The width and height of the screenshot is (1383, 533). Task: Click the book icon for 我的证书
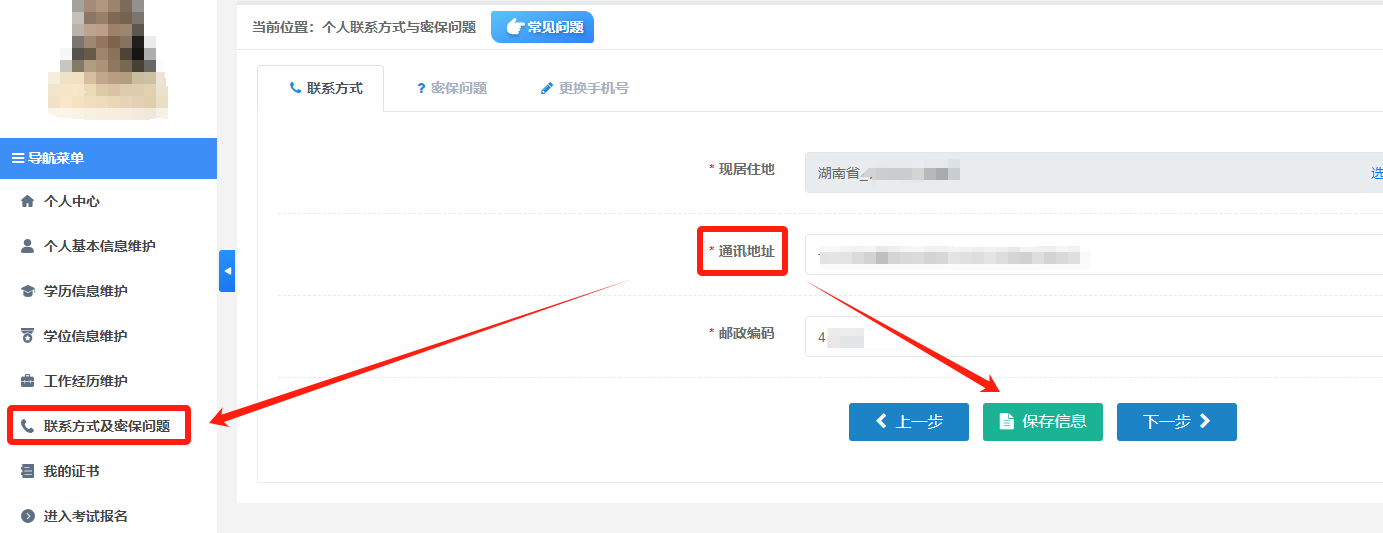tap(27, 471)
